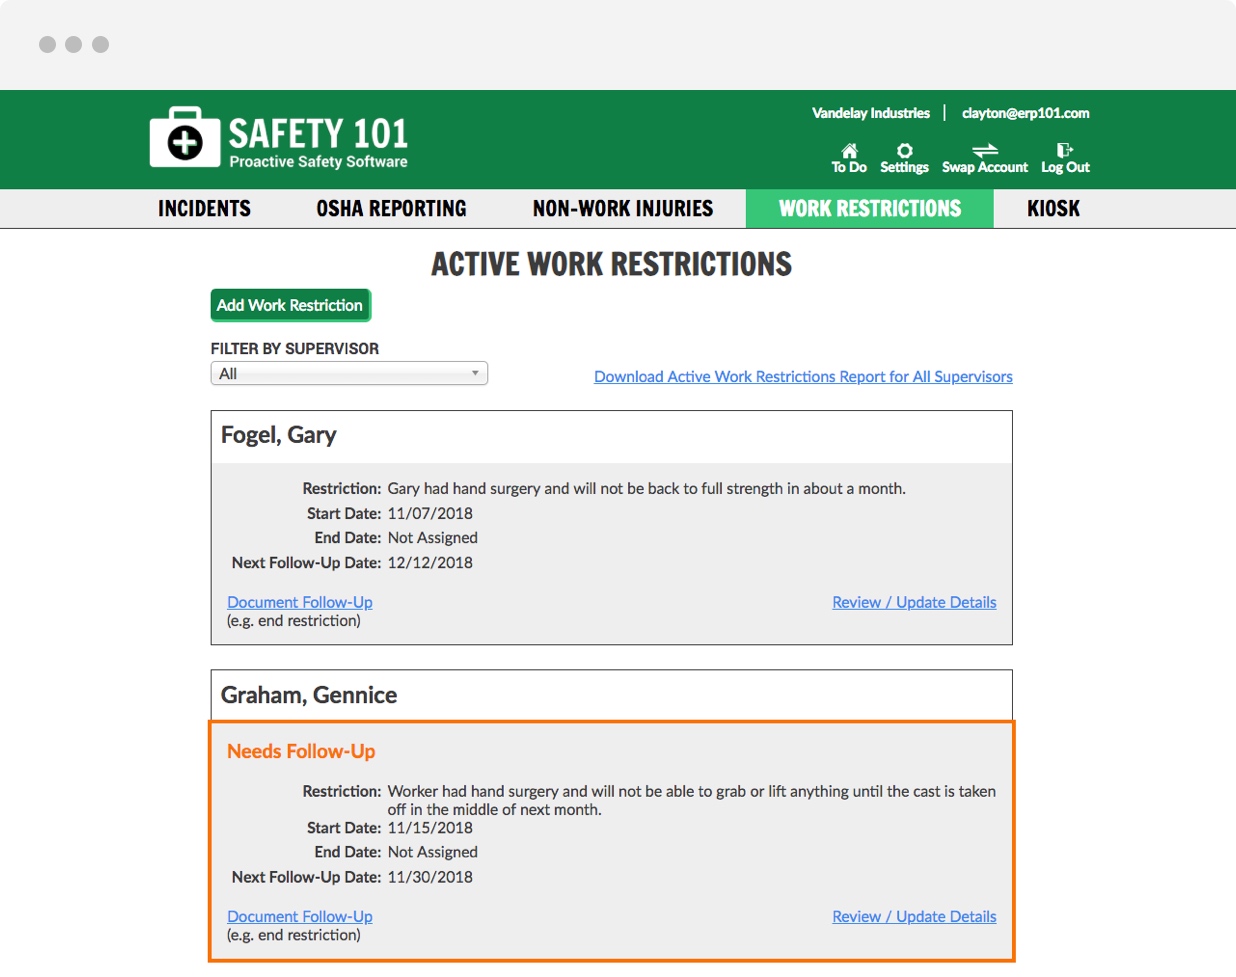The image size is (1236, 977).
Task: Click the Vandelay Industries company name
Action: (x=871, y=113)
